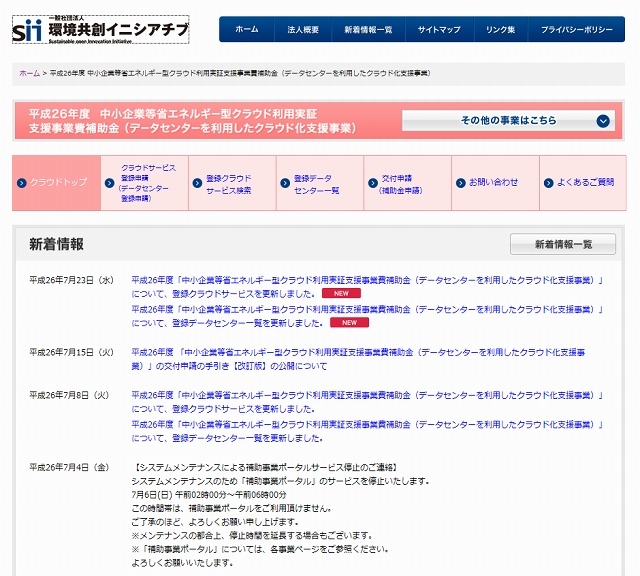Open the 法人概要 navigation item
Screen dimensions: 640x576
coord(303,29)
